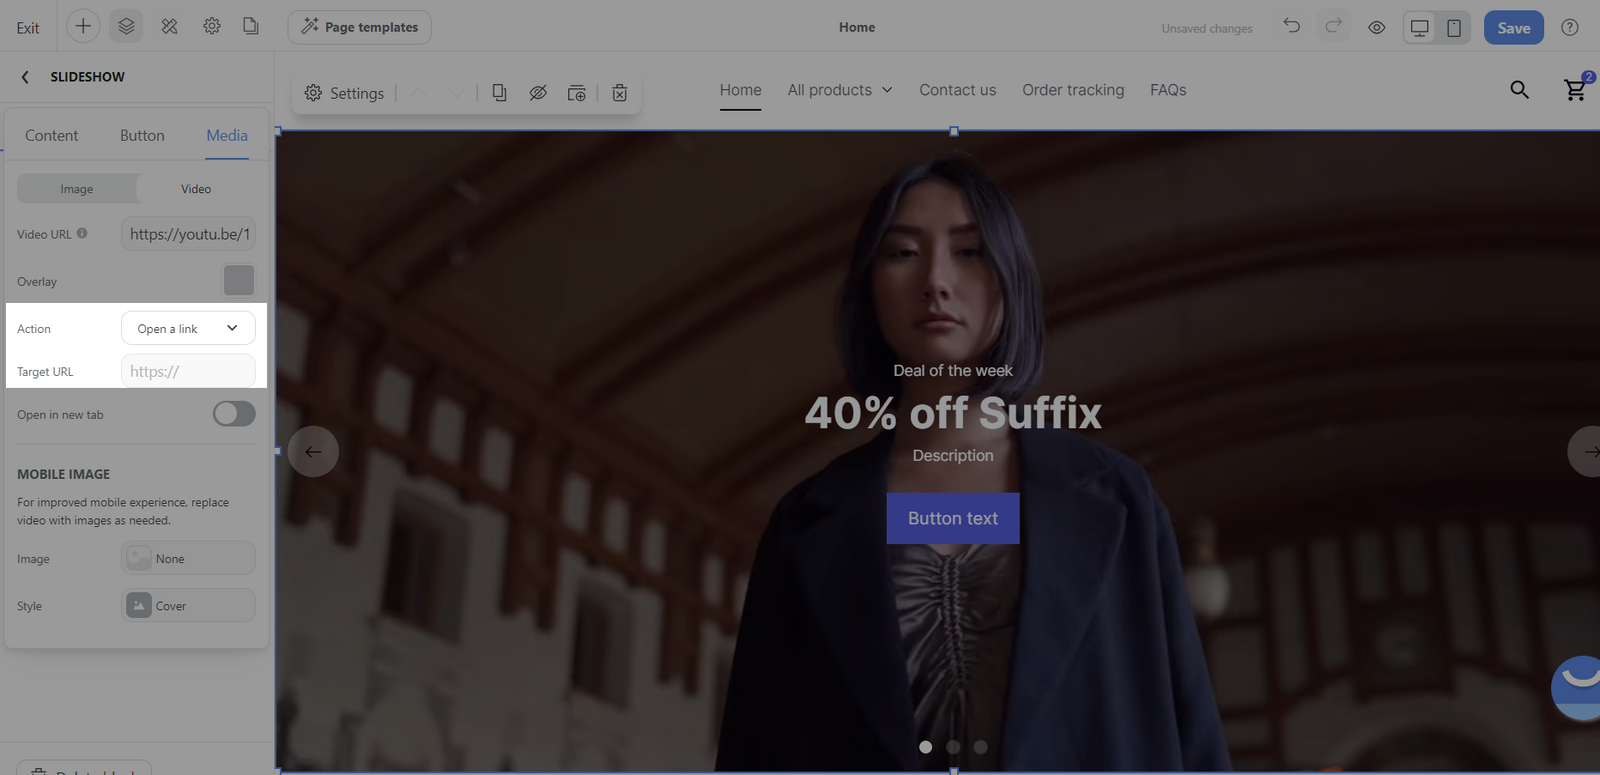The image size is (1600, 775).
Task: Open the layers panel icon
Action: pyautogui.click(x=126, y=27)
